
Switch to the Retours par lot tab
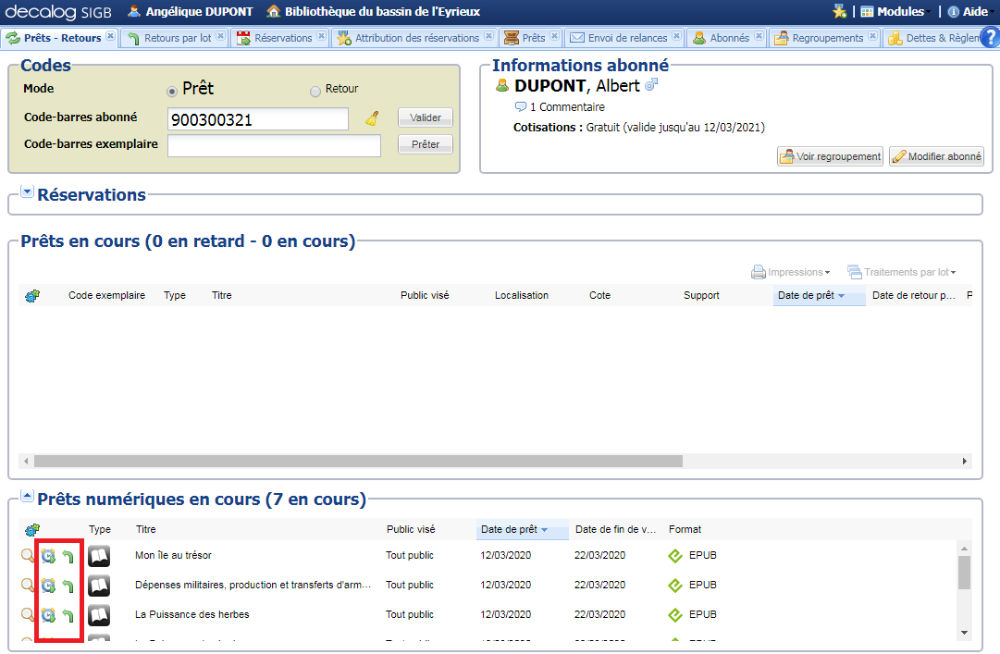177,38
